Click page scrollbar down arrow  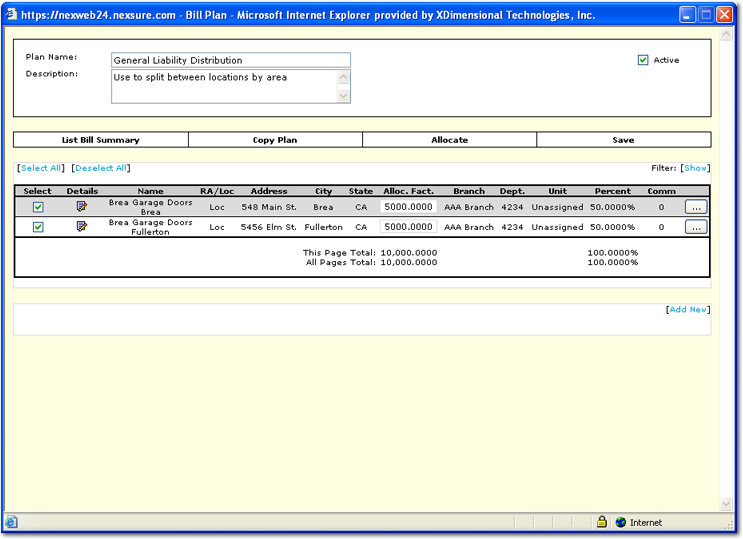[x=726, y=504]
